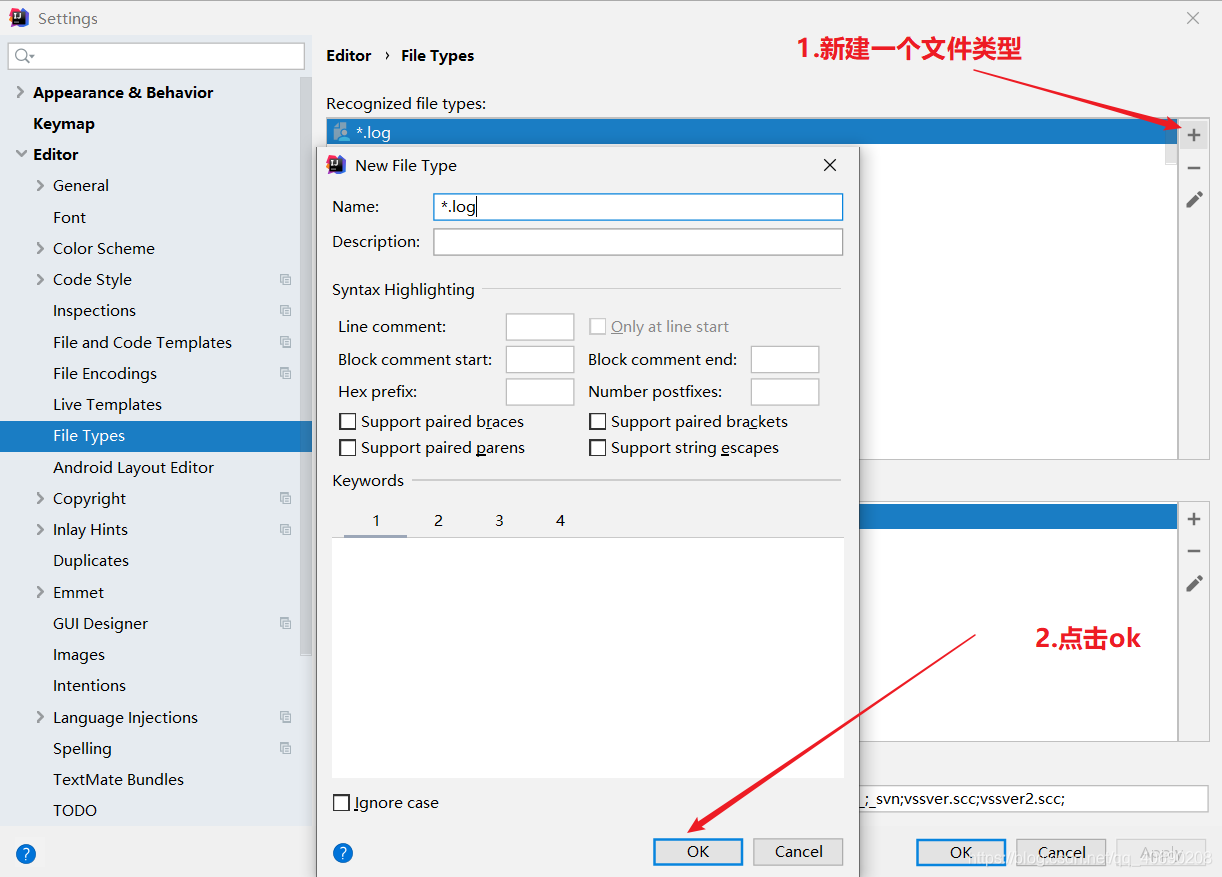
Task: Click OK in the New File Type dialog
Action: 697,851
